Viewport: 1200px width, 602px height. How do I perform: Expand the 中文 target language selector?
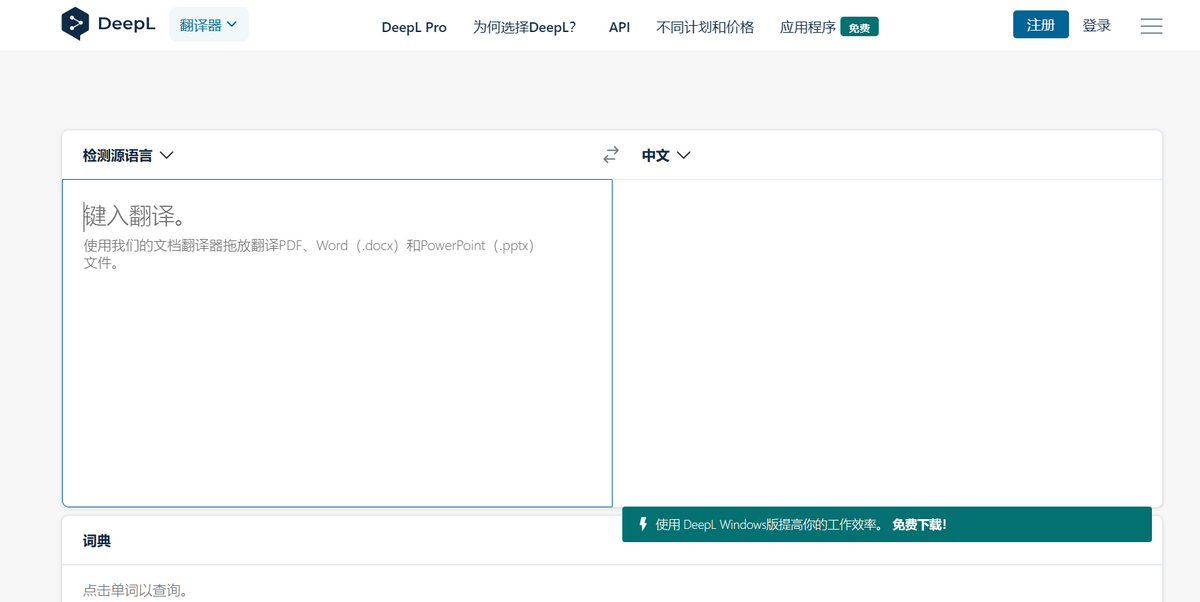coord(666,155)
